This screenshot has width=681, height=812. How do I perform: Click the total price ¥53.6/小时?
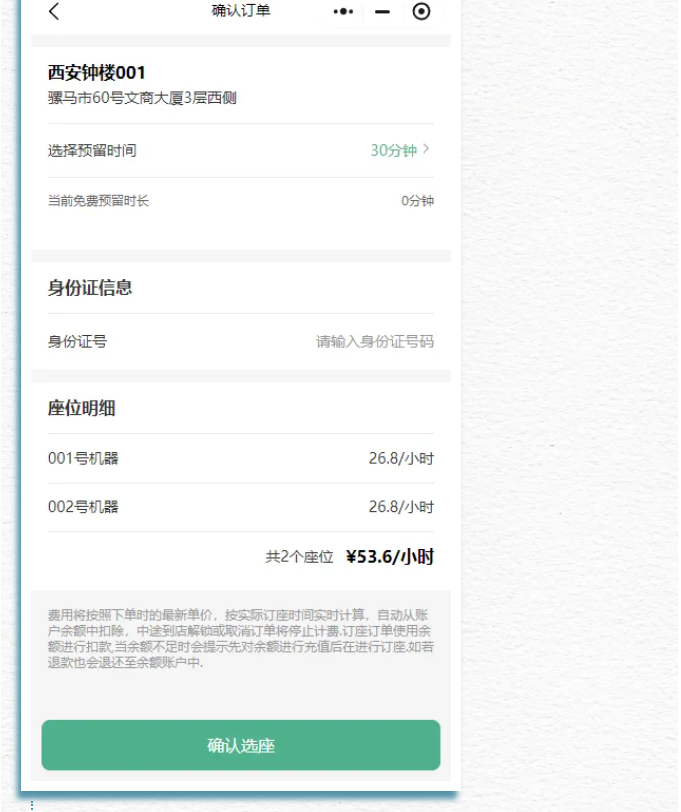[x=389, y=557]
